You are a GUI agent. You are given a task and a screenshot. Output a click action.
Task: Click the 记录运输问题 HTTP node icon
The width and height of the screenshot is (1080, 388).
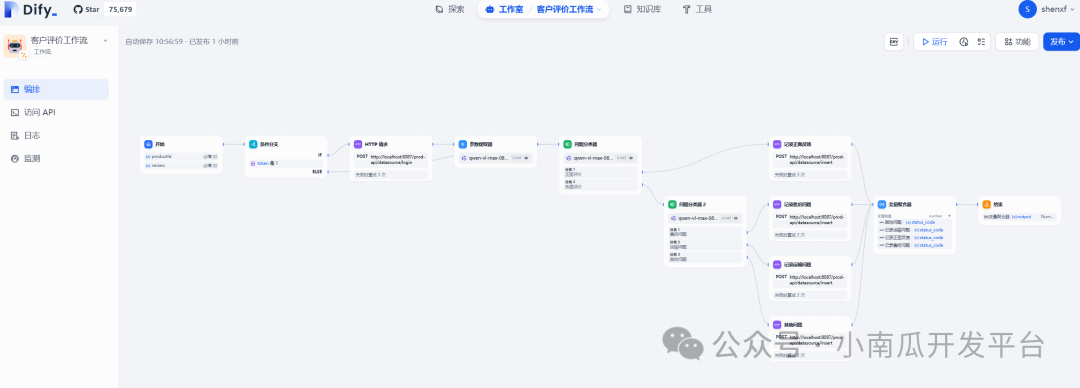tap(777, 264)
